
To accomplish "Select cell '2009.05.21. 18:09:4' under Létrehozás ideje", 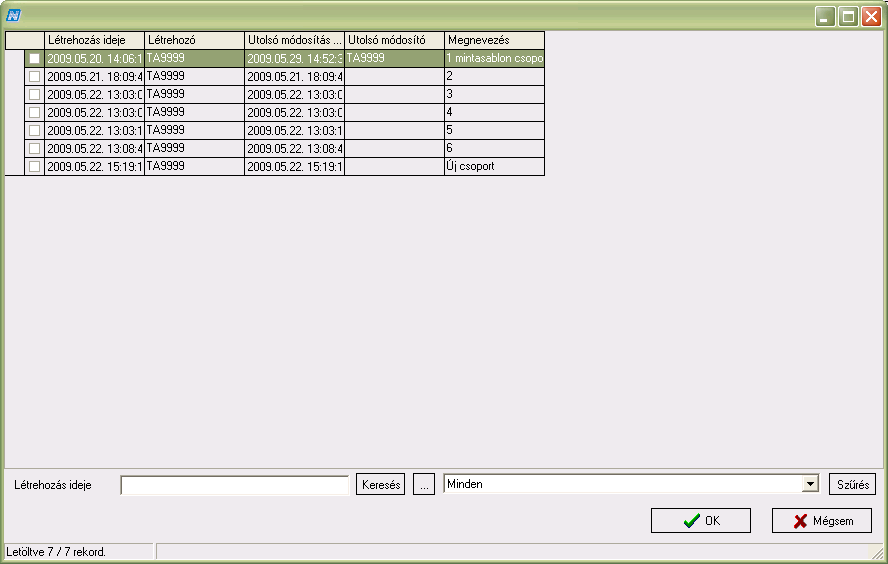I will [94, 76].
